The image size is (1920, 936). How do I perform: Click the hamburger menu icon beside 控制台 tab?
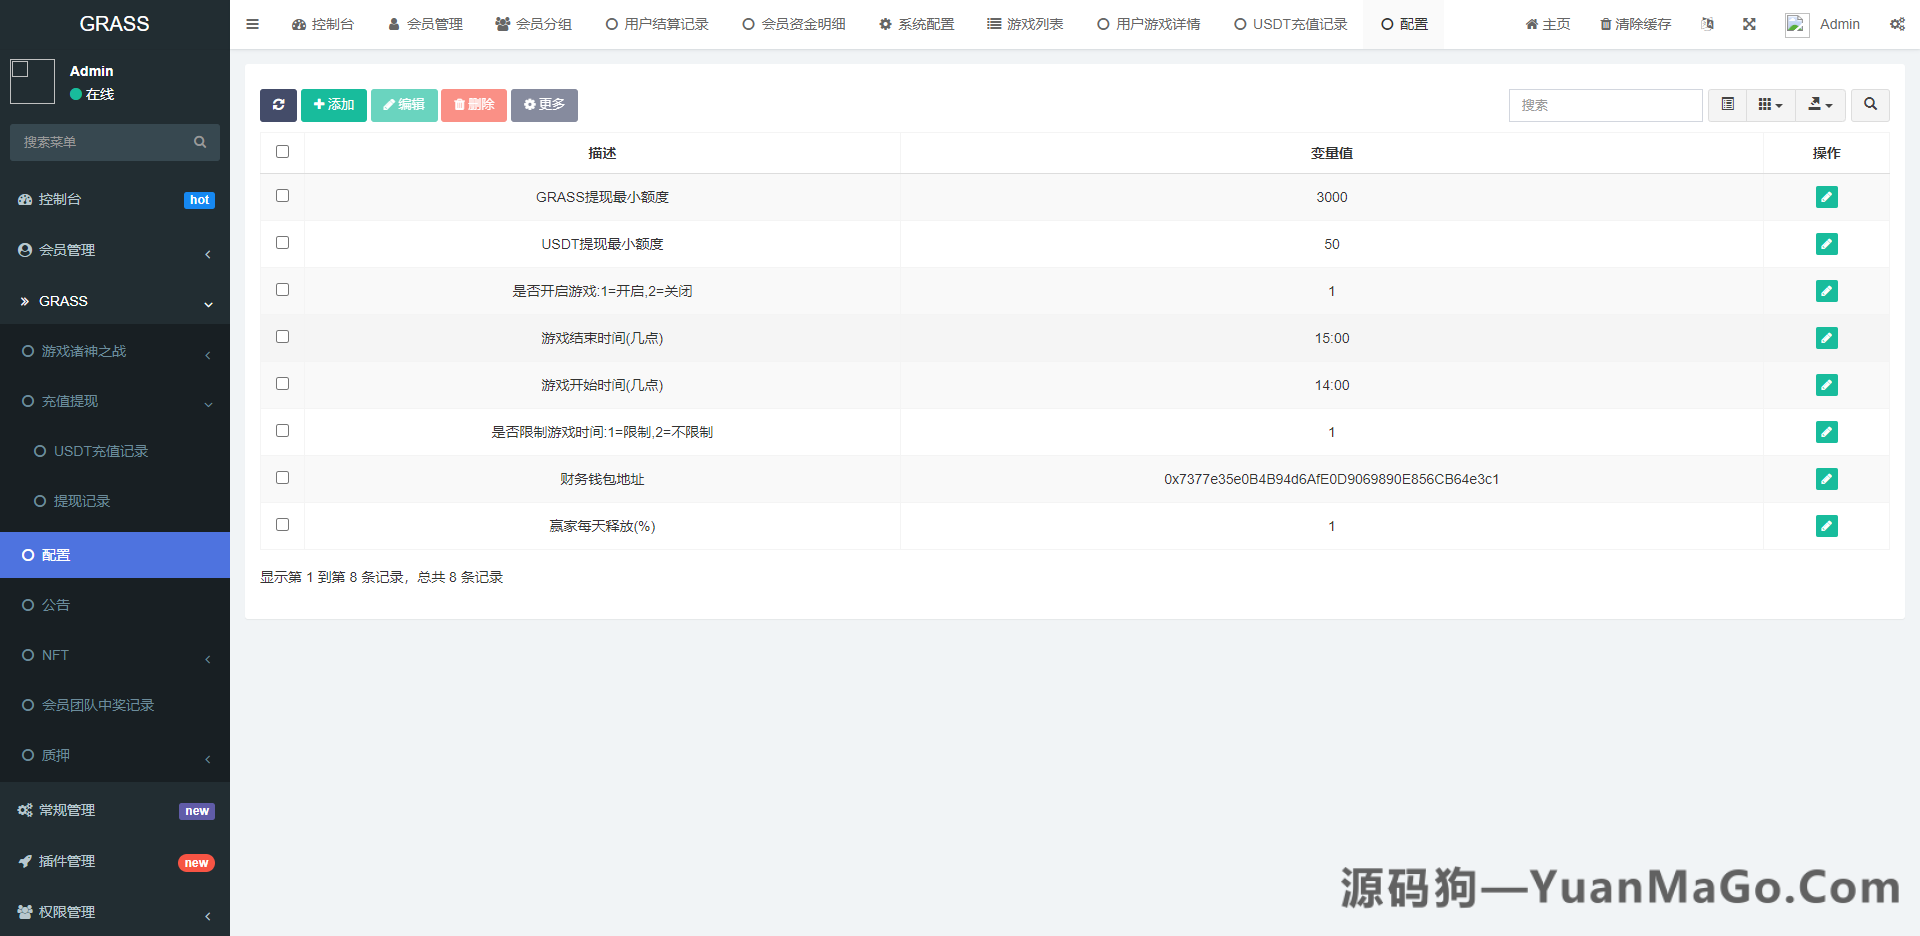[x=252, y=24]
